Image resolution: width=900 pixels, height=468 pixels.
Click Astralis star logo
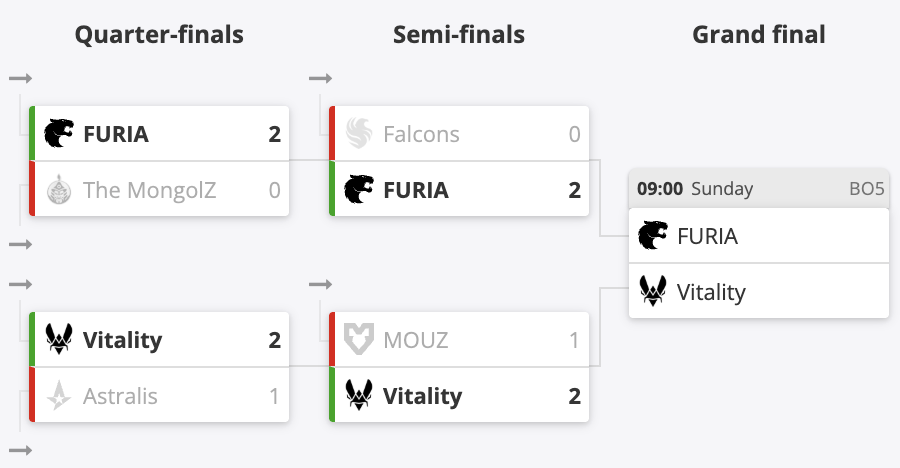click(59, 396)
